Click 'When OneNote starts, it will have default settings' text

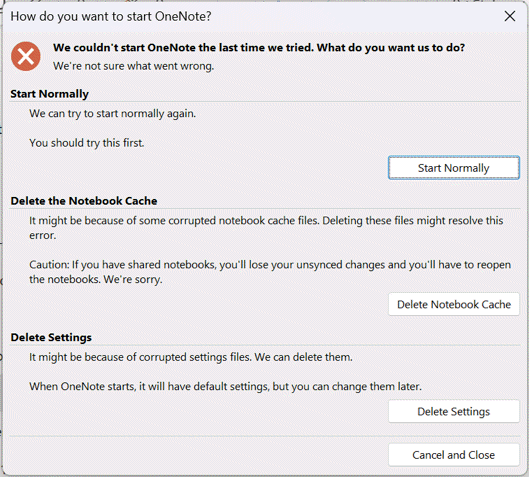click(x=225, y=386)
